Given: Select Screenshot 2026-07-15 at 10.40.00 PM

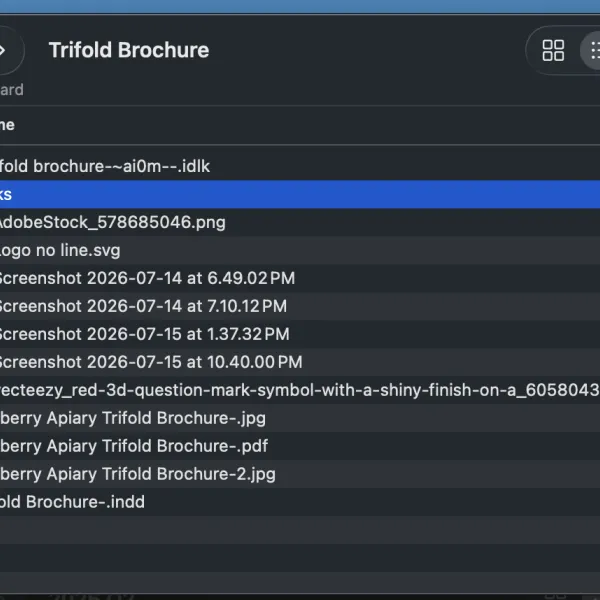Looking at the screenshot, I should click(151, 362).
